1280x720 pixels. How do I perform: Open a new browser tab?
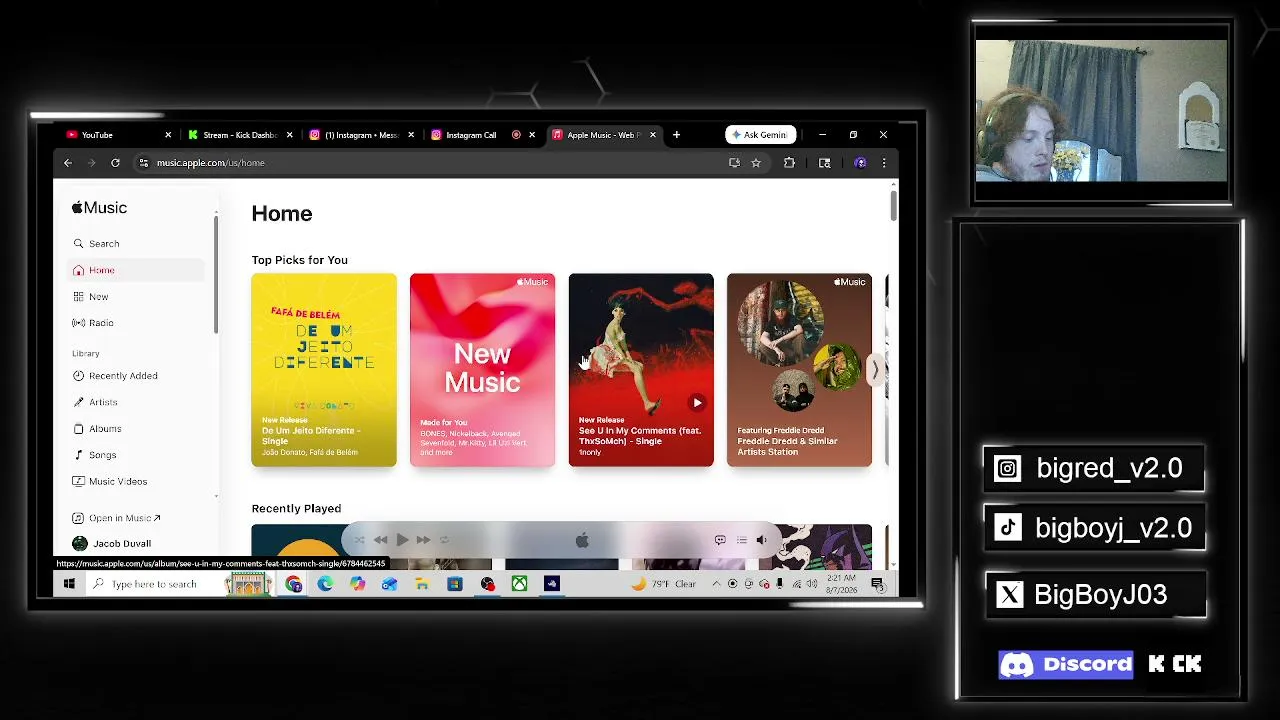tap(676, 135)
